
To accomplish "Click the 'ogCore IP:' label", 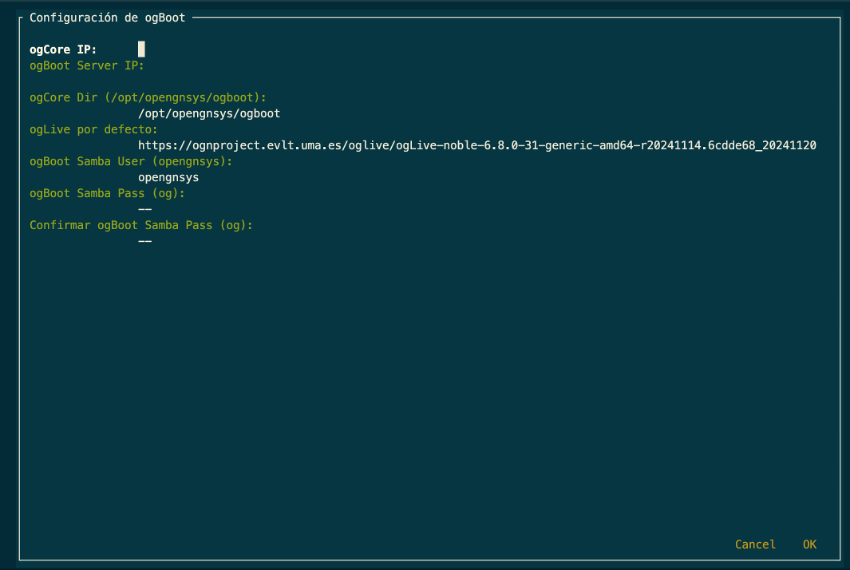I will pyautogui.click(x=63, y=49).
